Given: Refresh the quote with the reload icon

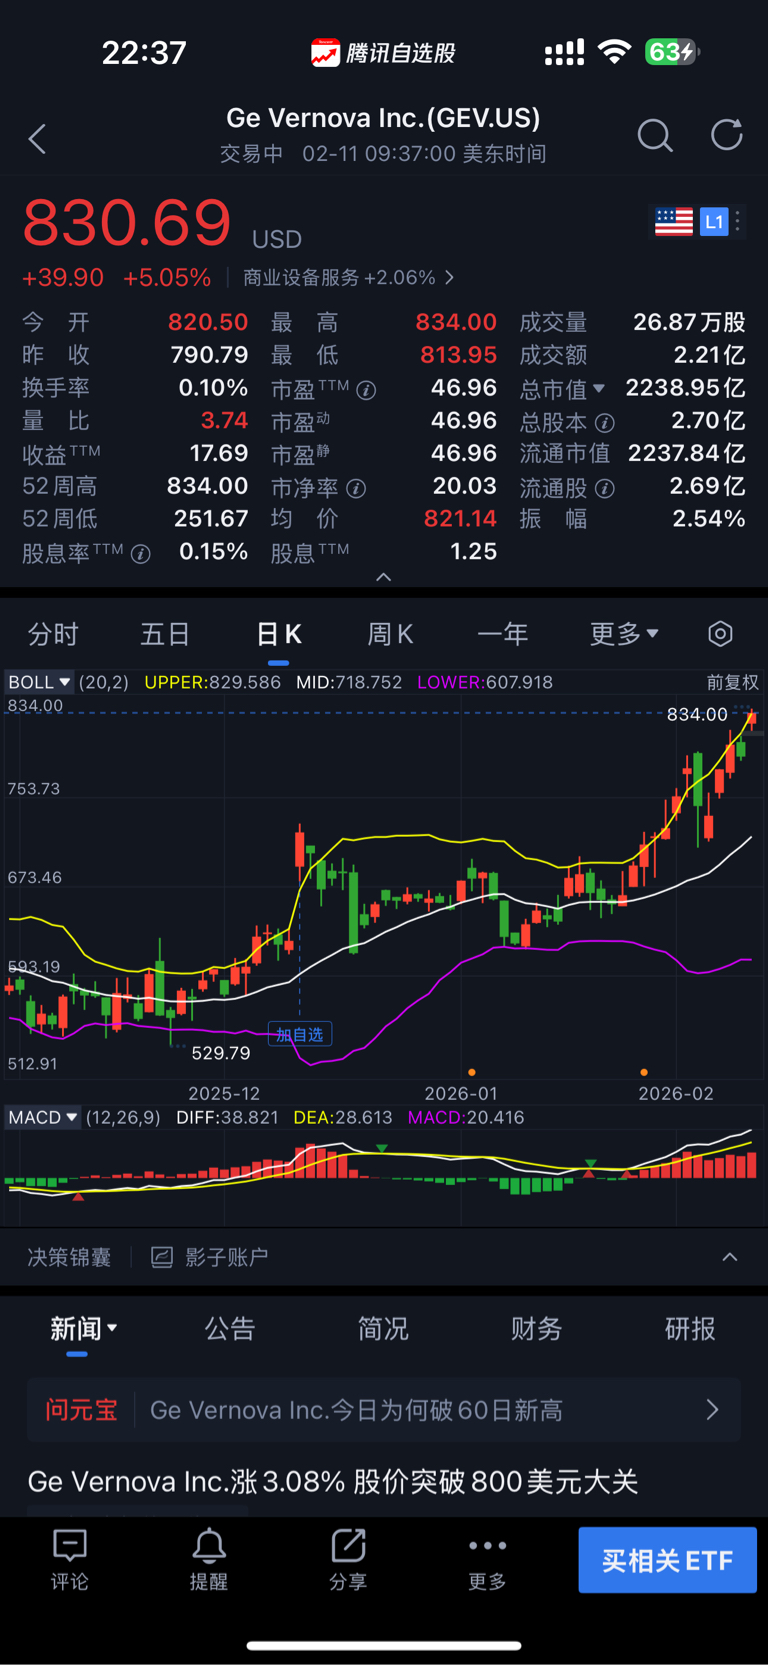Looking at the screenshot, I should pos(727,134).
